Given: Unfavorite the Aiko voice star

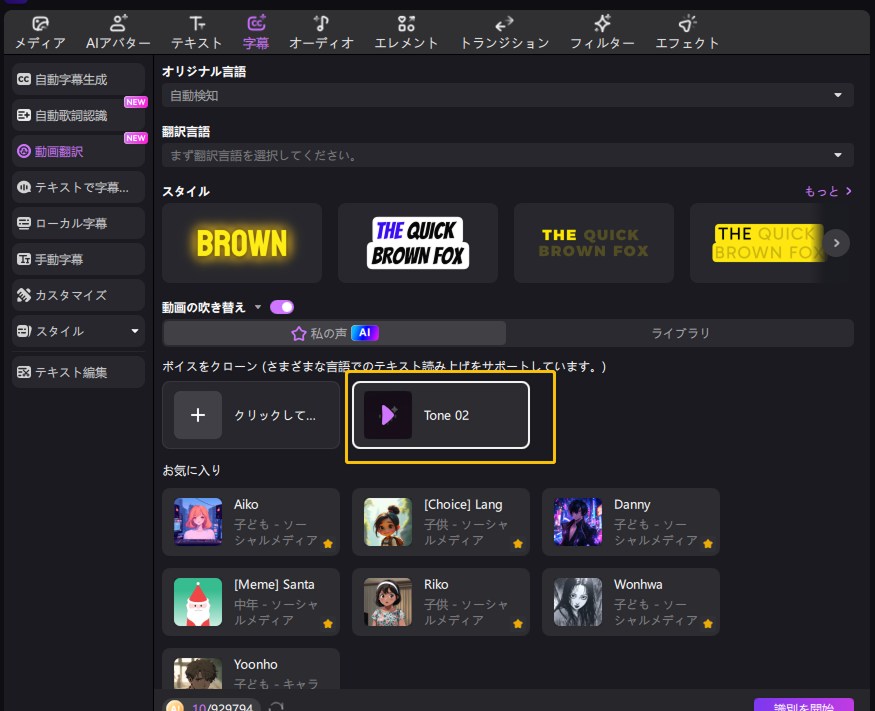Looking at the screenshot, I should [327, 542].
